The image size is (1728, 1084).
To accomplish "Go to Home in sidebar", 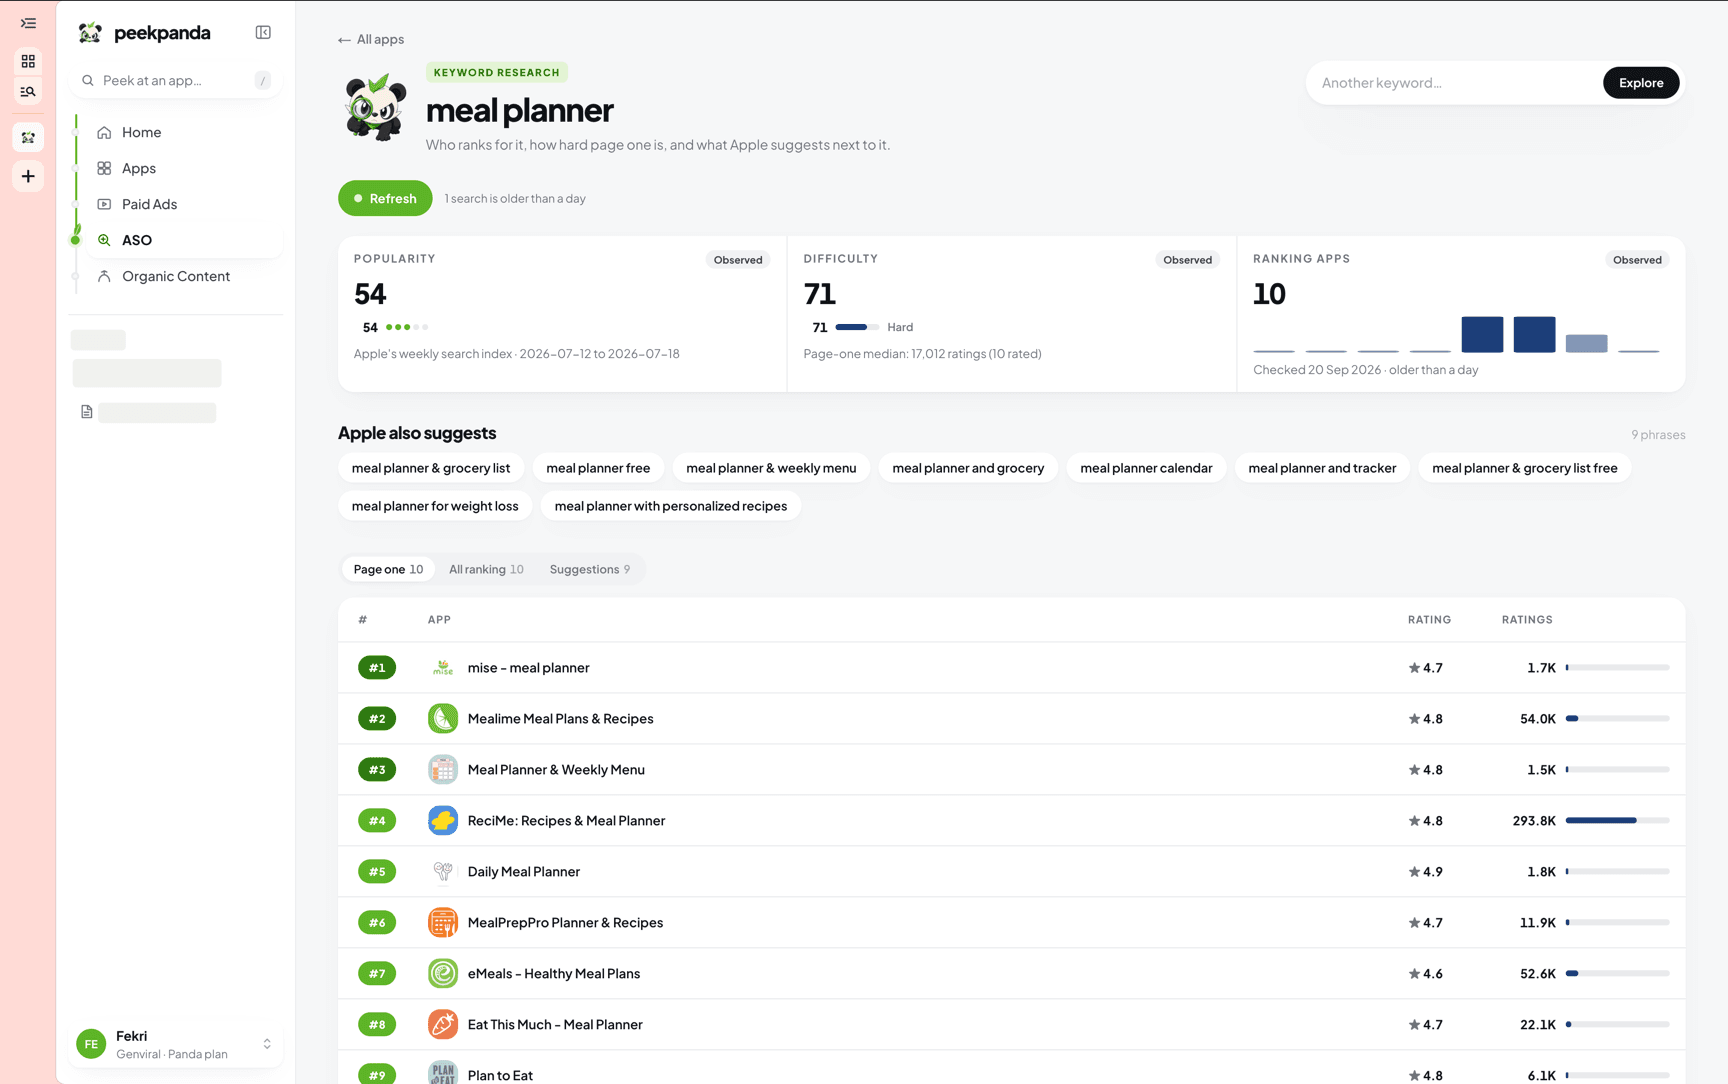I will [x=178, y=132].
